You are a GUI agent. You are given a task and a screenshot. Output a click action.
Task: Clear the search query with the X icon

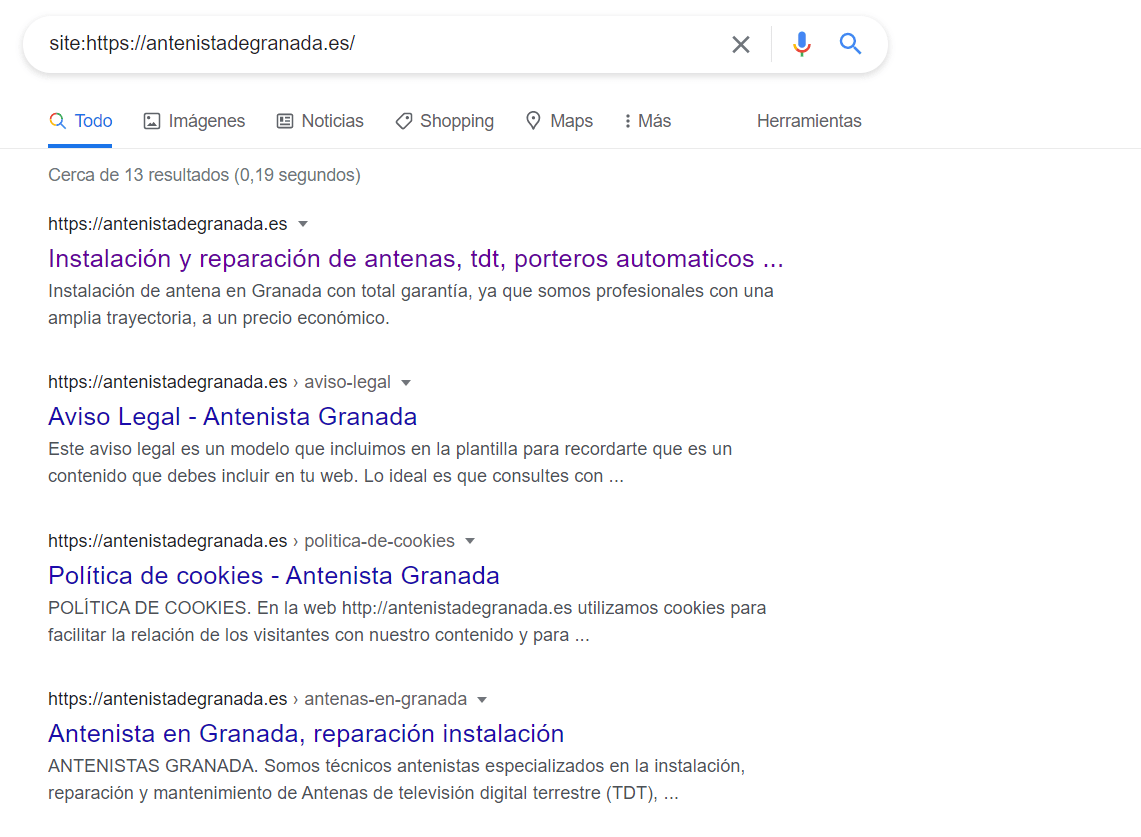click(741, 44)
